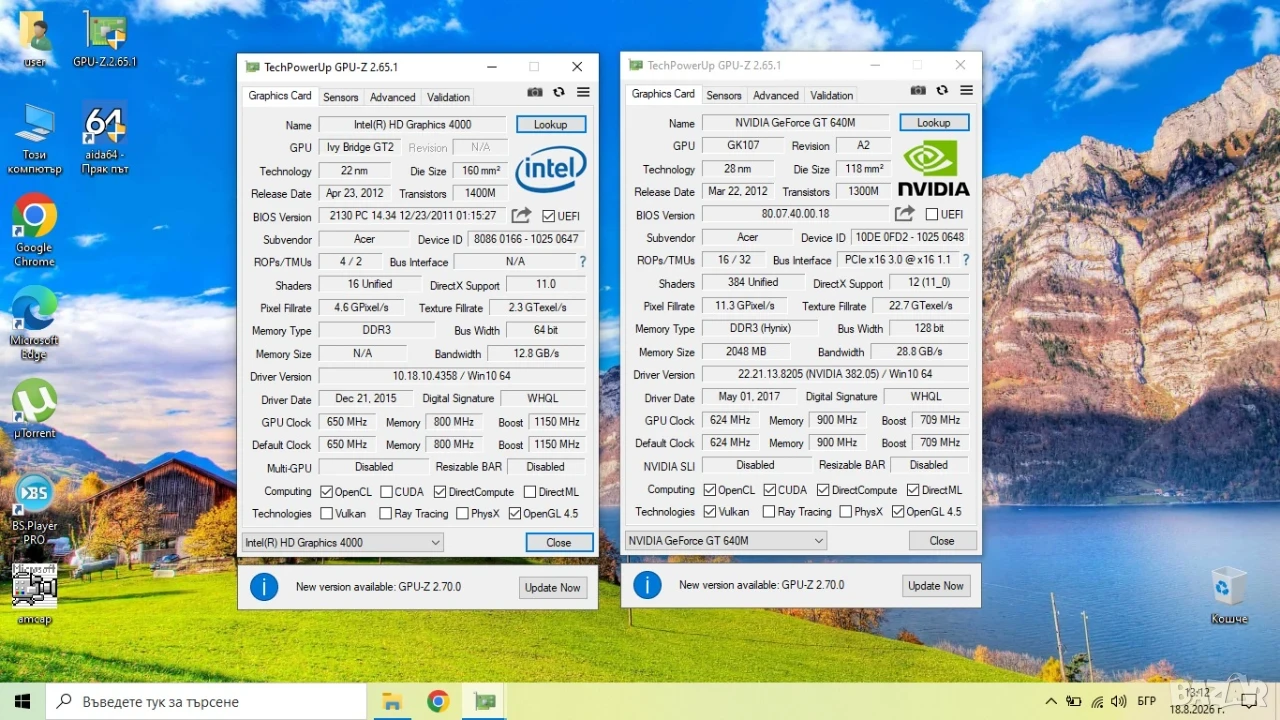Viewport: 1280px width, 720px height.
Task: Click the GPU-Z taskbar icon
Action: coord(485,701)
